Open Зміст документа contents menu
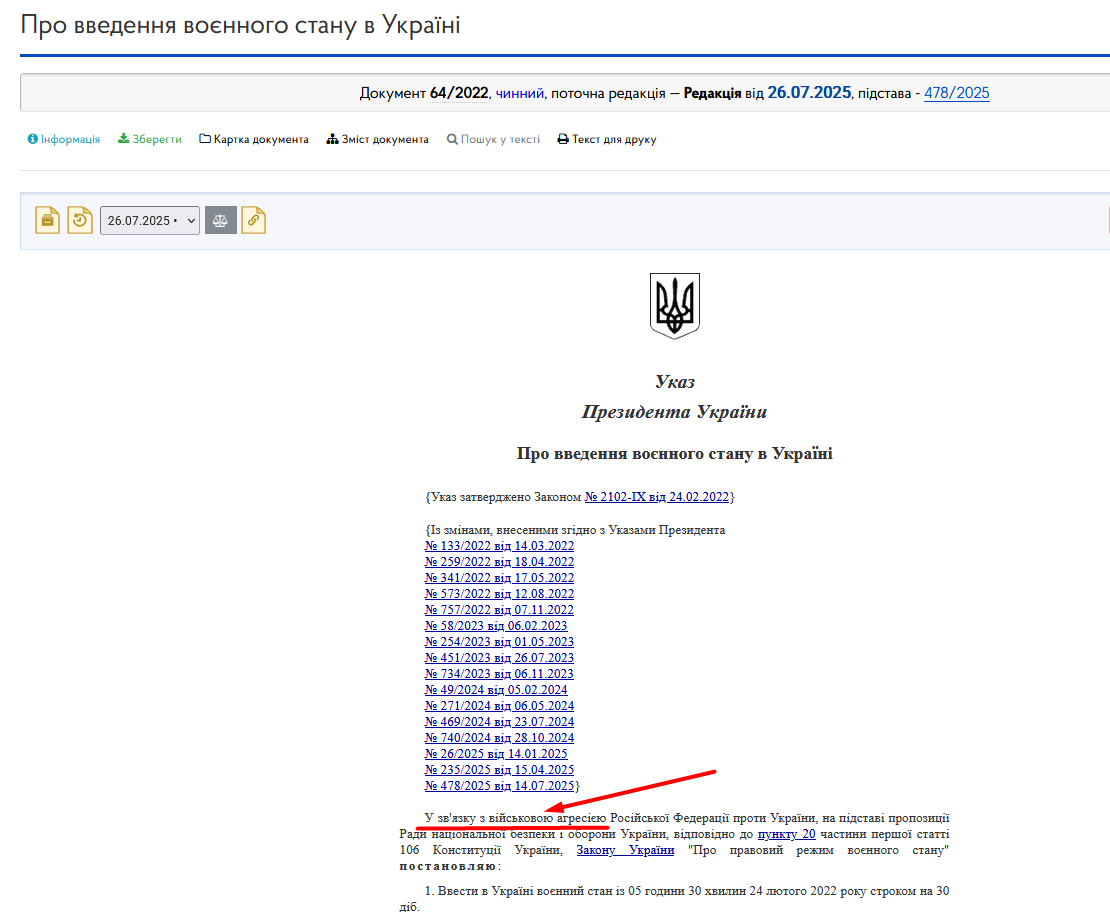Image resolution: width=1110 pixels, height=912 pixels. [377, 140]
